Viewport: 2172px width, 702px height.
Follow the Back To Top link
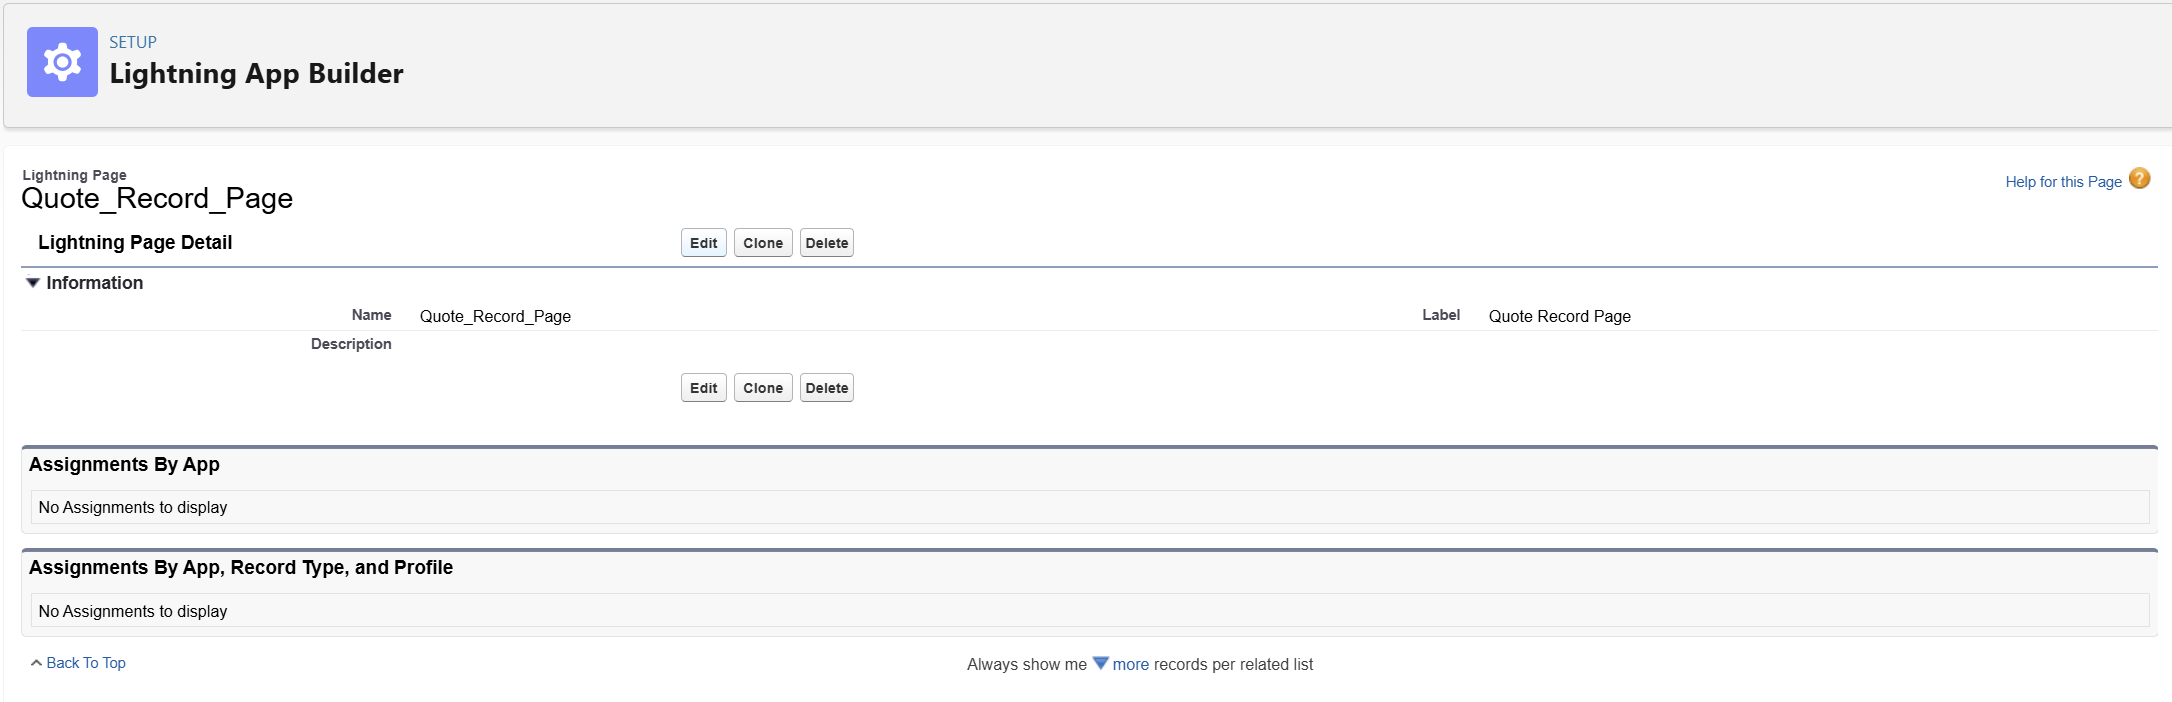tap(86, 663)
